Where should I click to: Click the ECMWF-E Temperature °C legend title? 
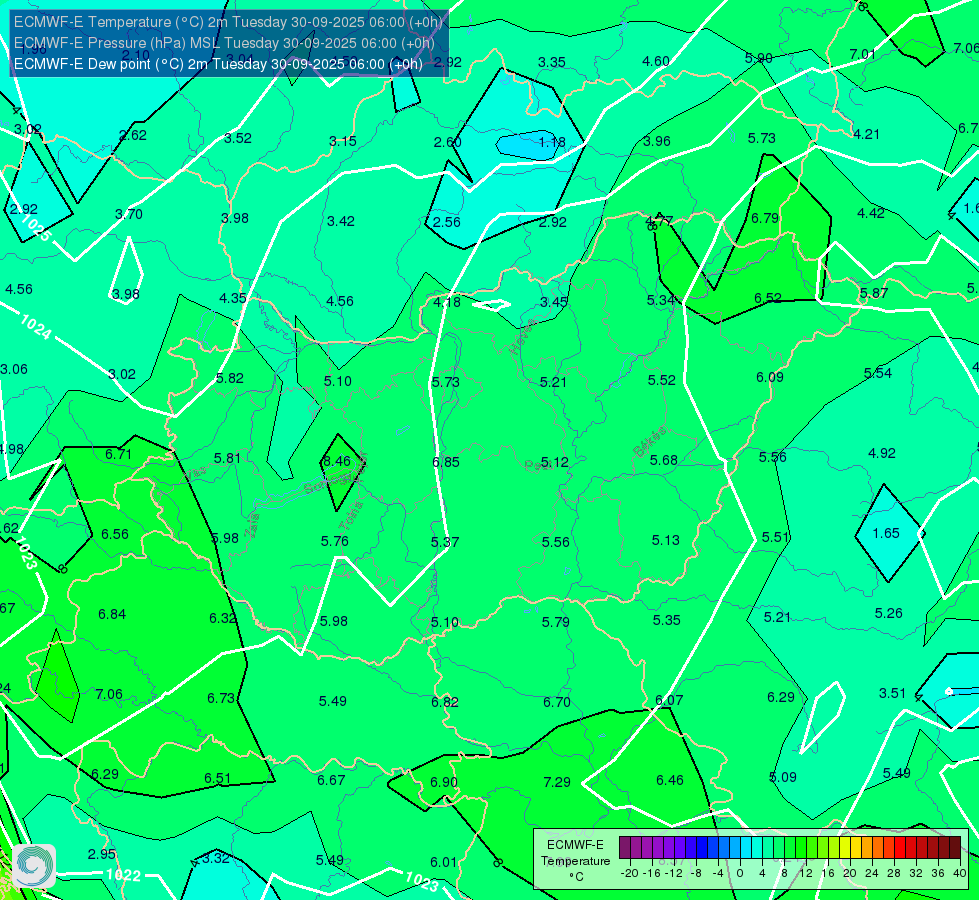(x=575, y=861)
